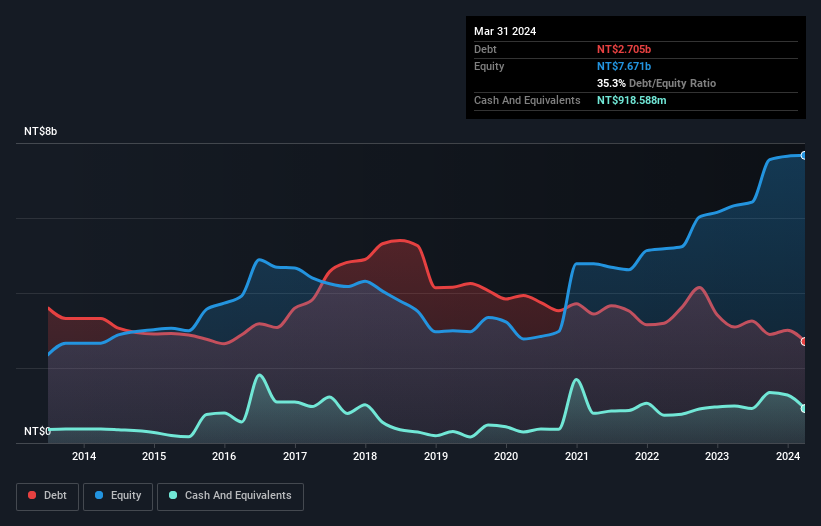Viewport: 821px width, 526px height.
Task: Click the 2024 x-axis label
Action: click(787, 456)
